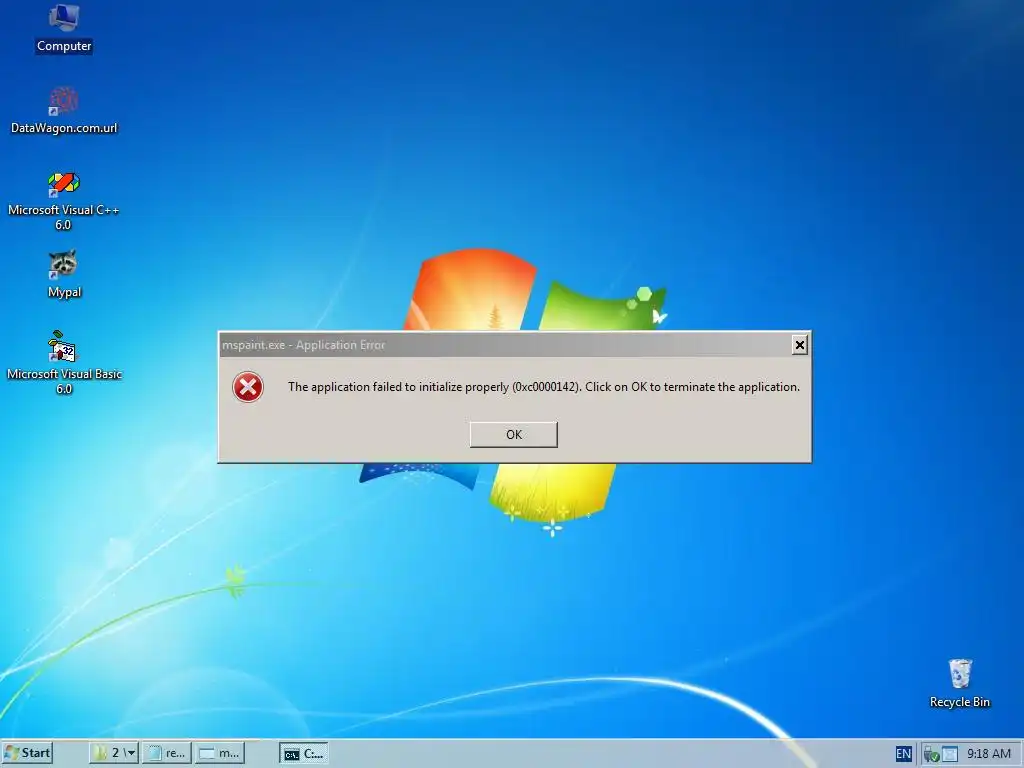Open the grouped folder taskbar button
The image size is (1024, 768).
click(x=114, y=753)
